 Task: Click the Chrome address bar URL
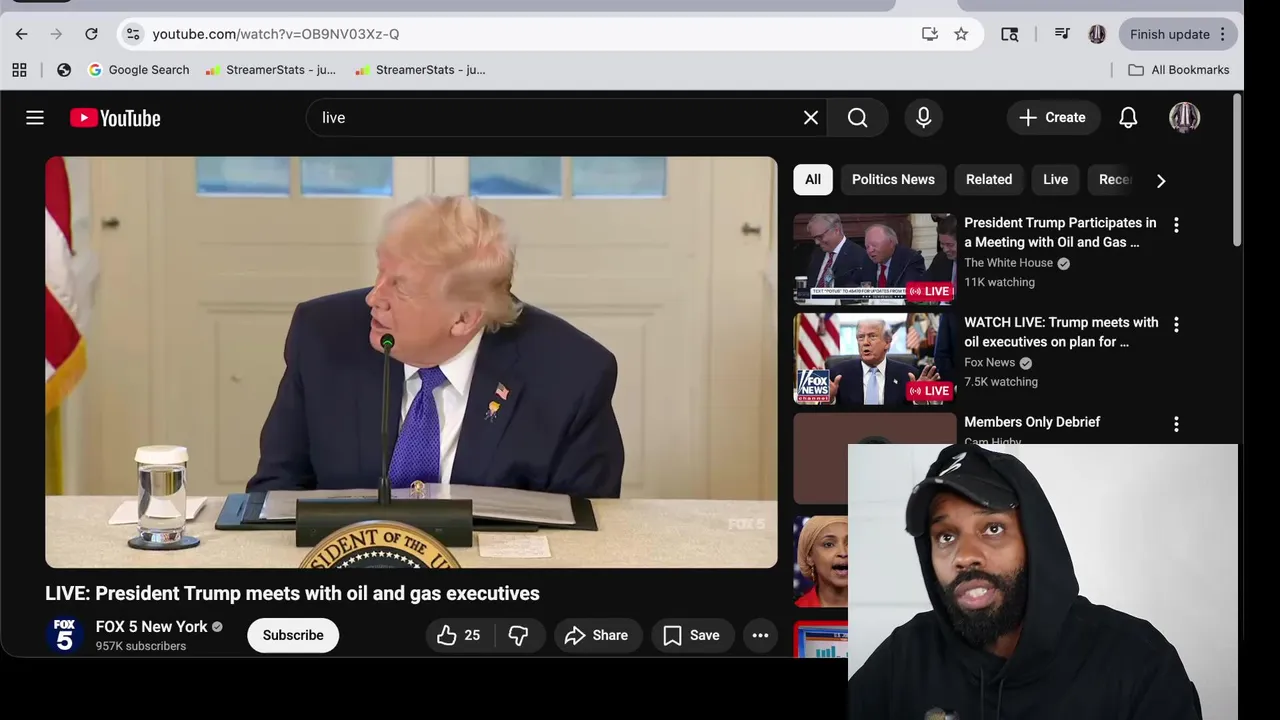coord(276,34)
